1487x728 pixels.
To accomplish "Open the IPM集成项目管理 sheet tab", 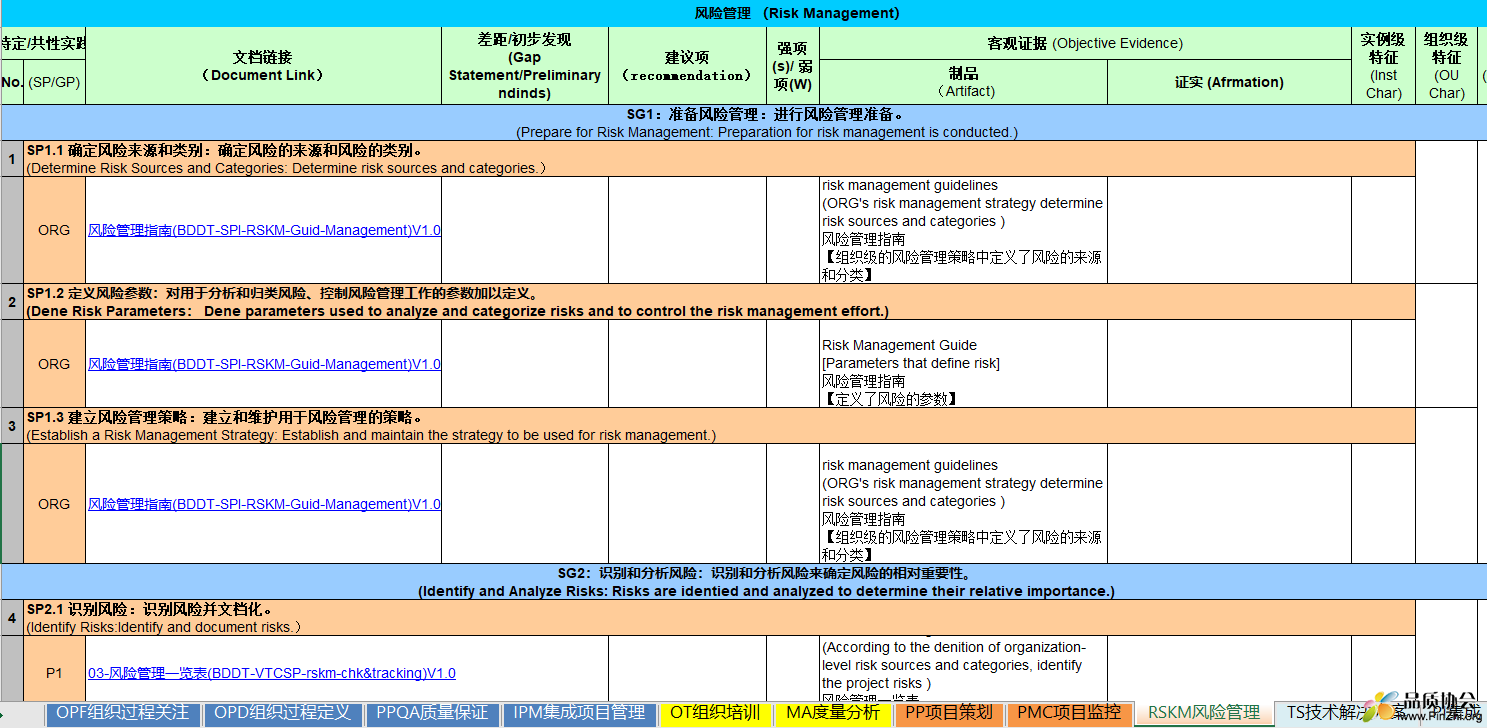I will [x=579, y=713].
